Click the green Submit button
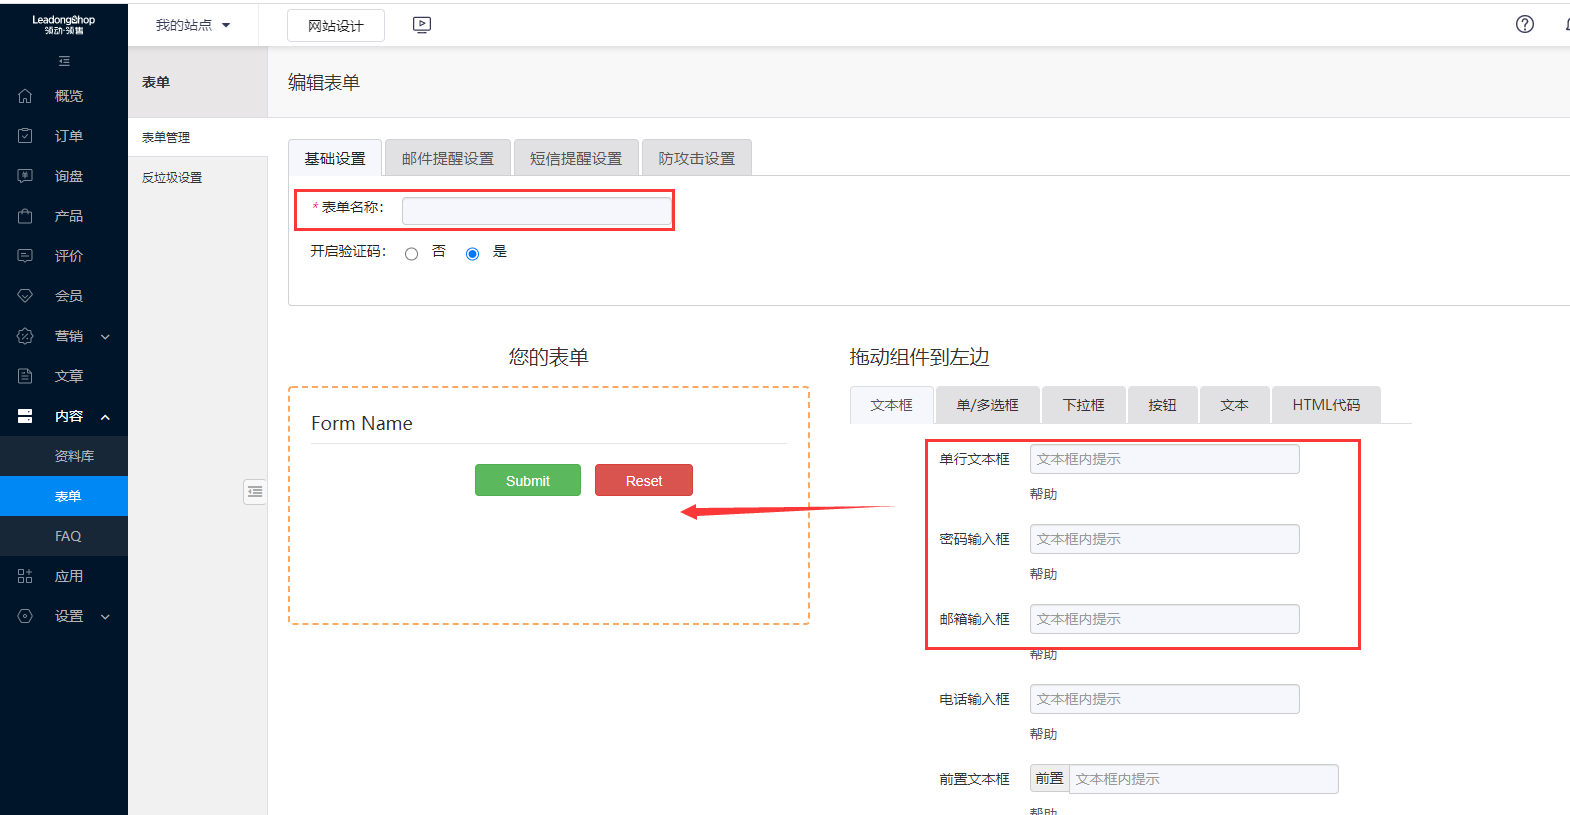 pyautogui.click(x=527, y=481)
